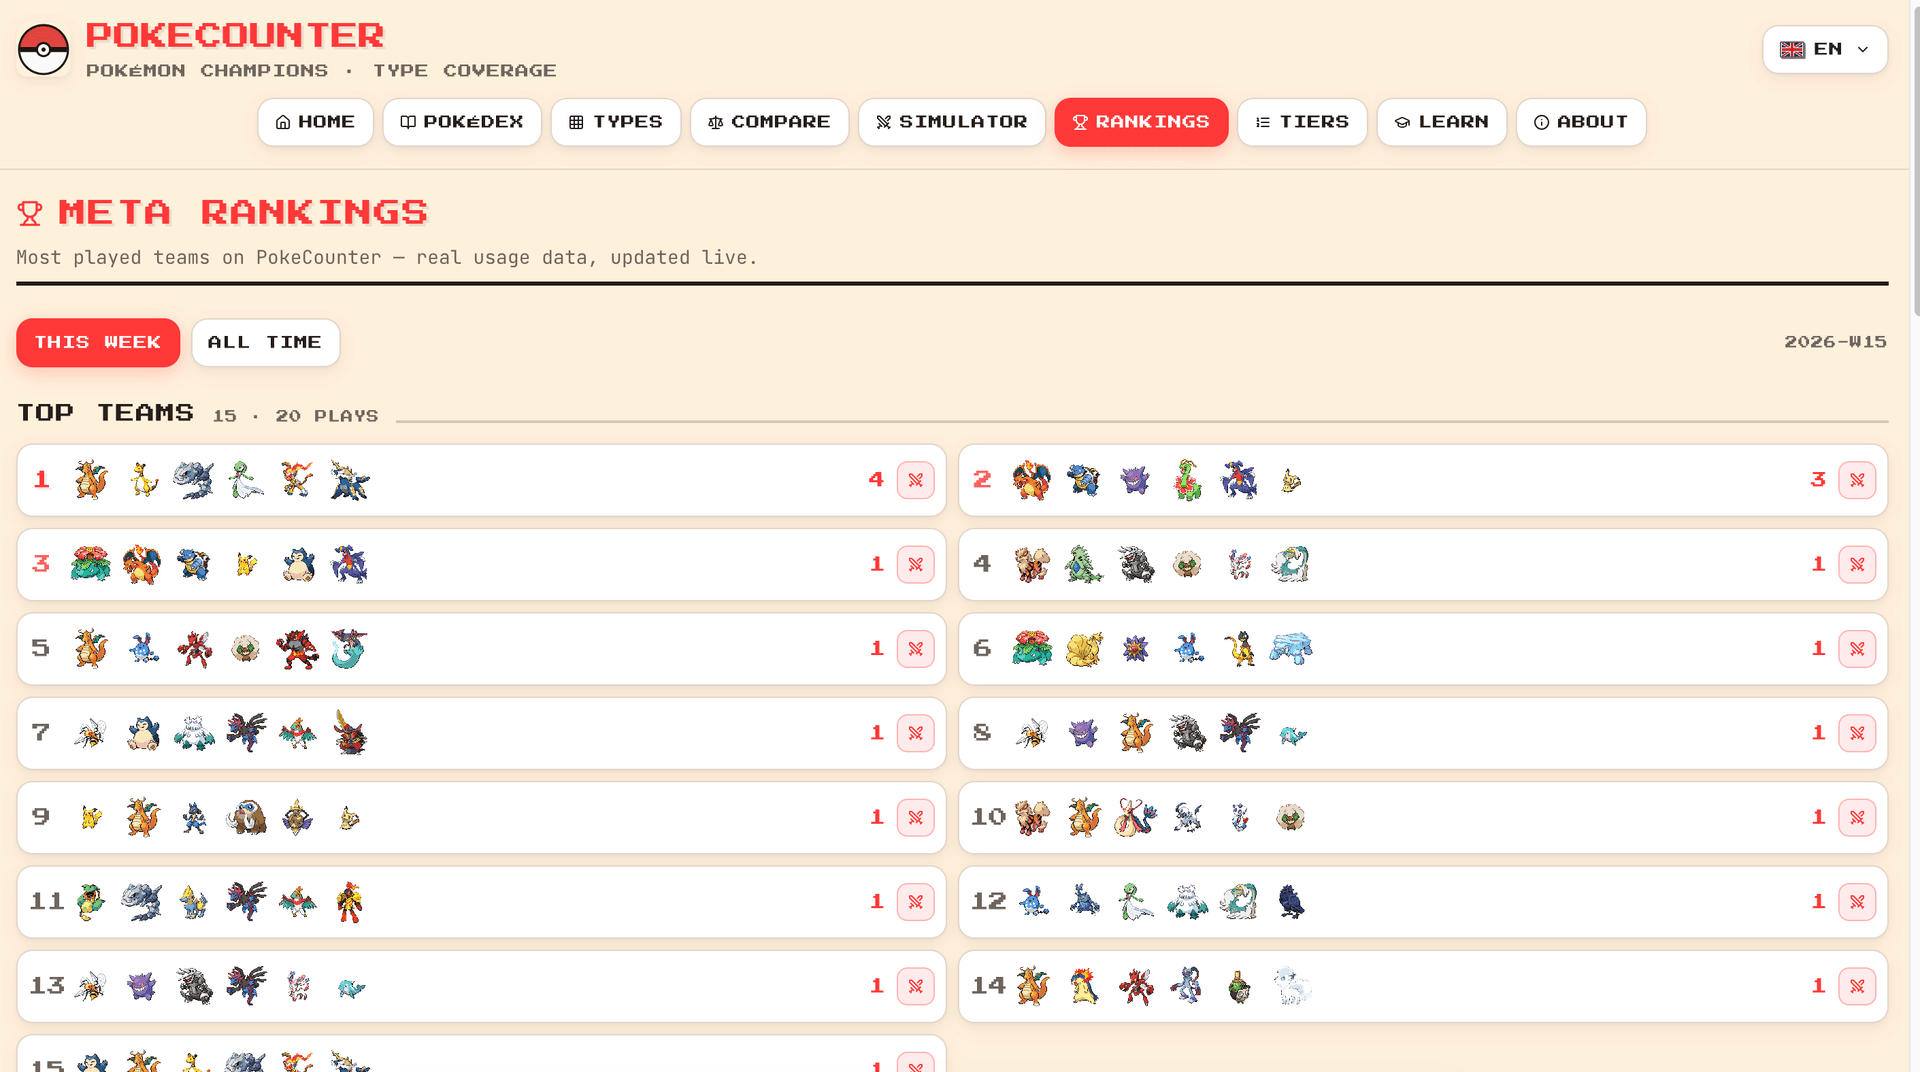Screen dimensions: 1920x1072
Task: Open the Simulator tab
Action: (x=952, y=122)
